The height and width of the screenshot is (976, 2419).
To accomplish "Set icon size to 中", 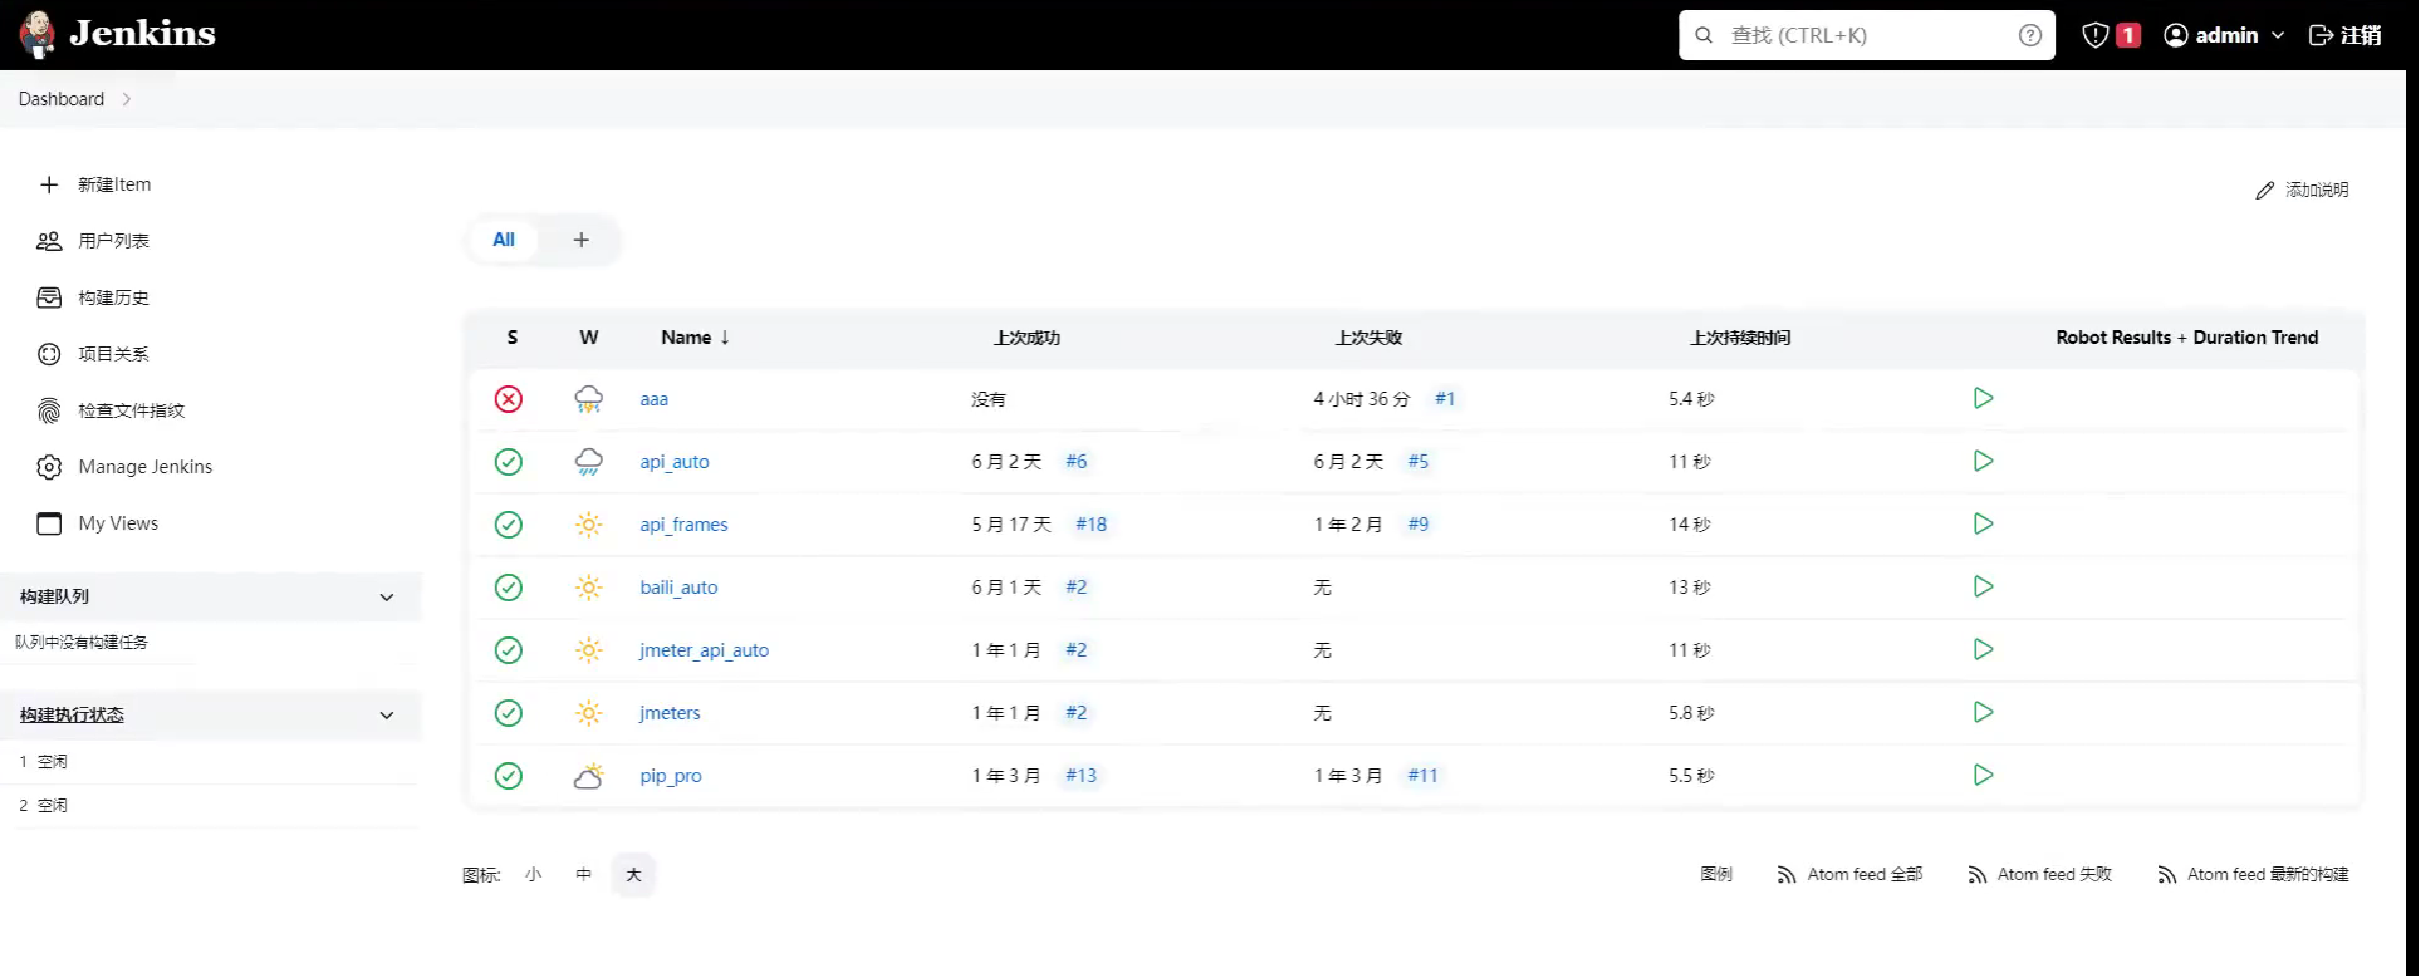I will (x=583, y=874).
